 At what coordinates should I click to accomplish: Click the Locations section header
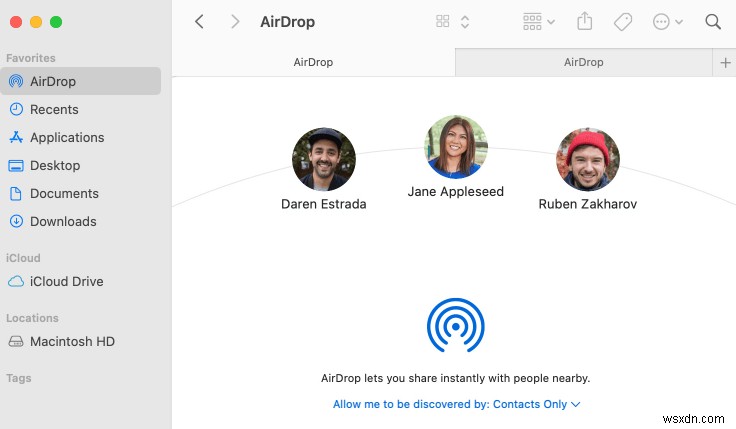pyautogui.click(x=32, y=318)
